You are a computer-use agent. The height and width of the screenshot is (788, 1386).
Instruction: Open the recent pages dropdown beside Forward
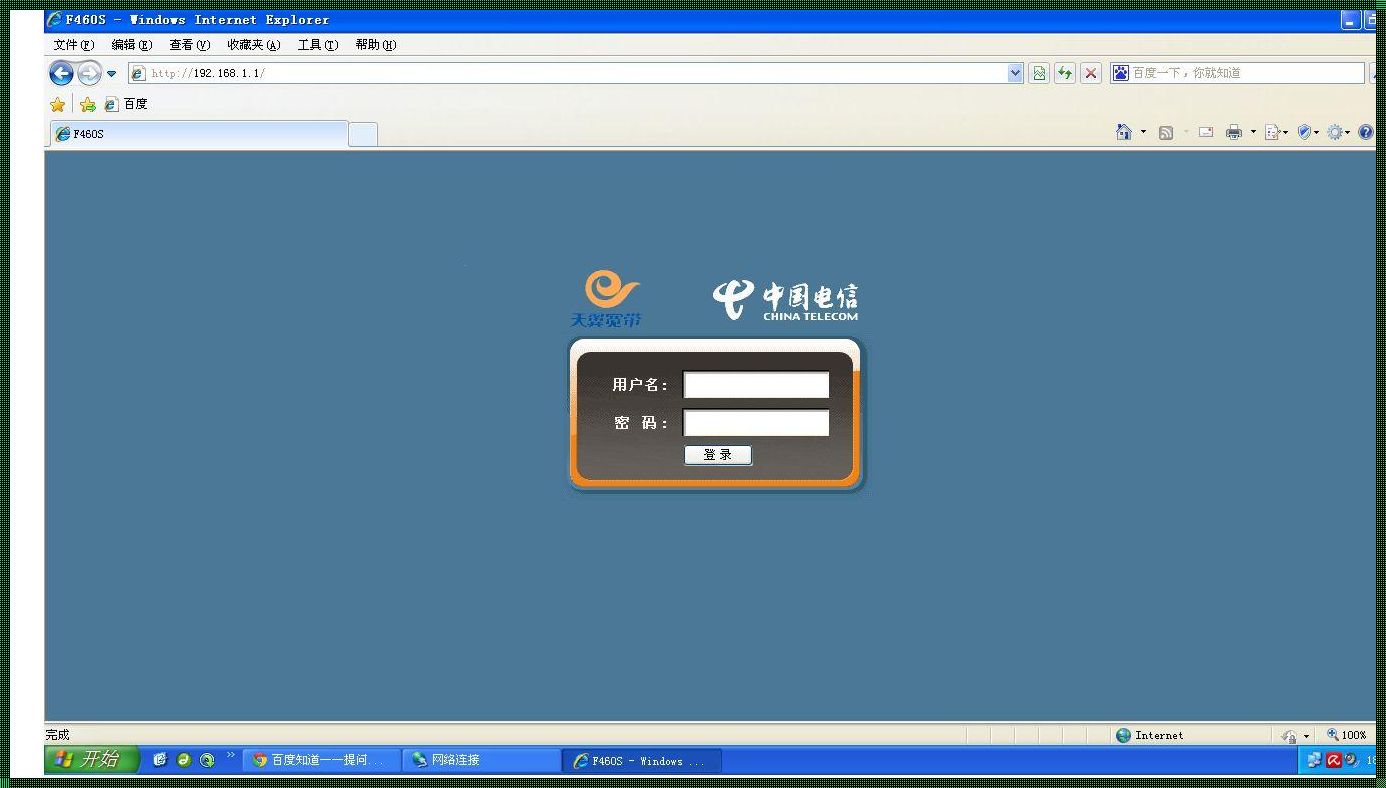111,73
